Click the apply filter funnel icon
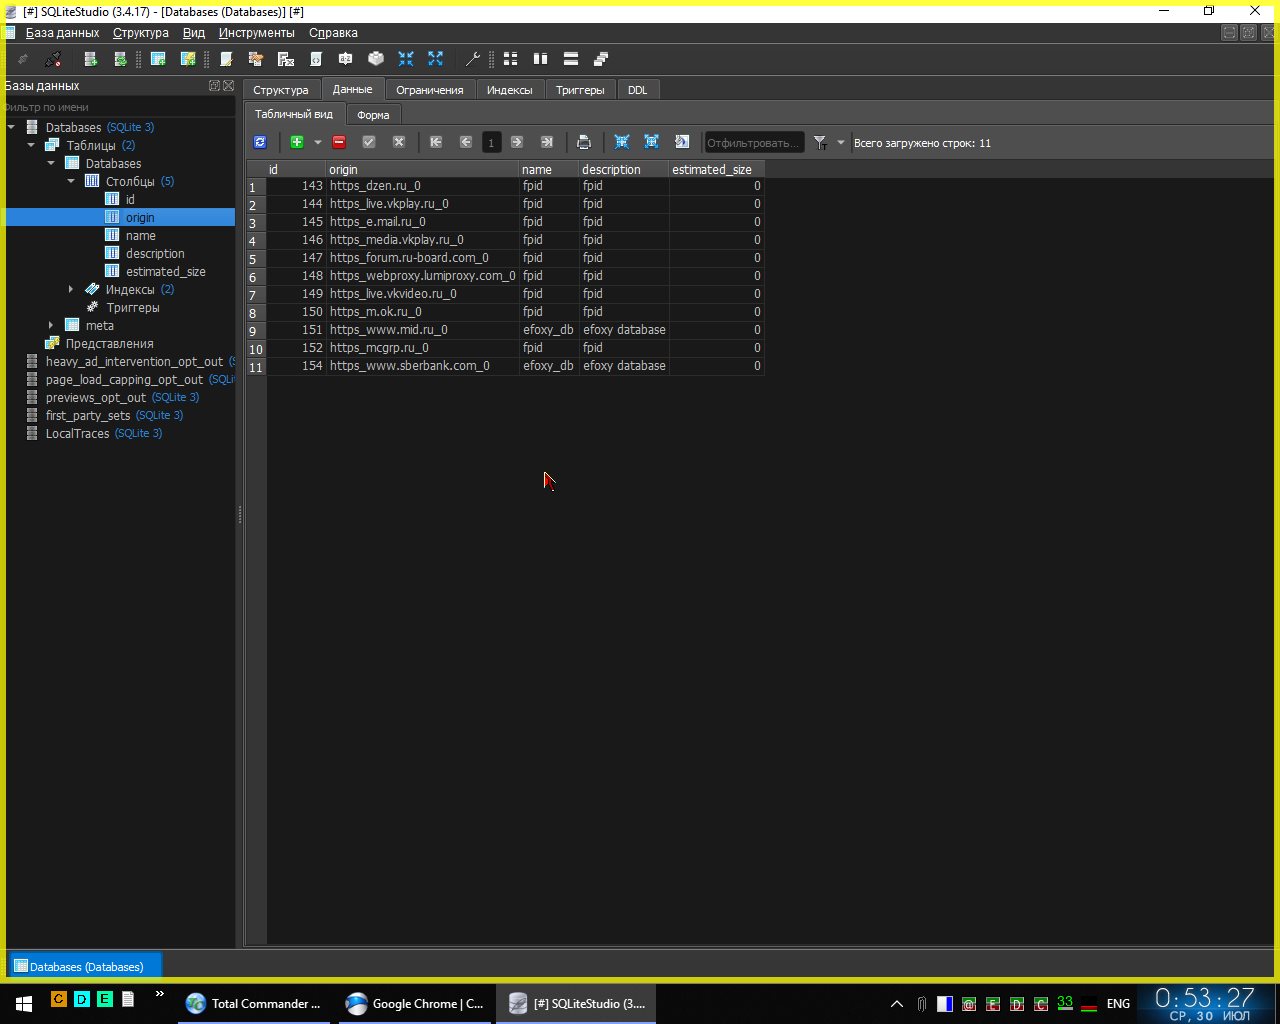1280x1024 pixels. click(820, 143)
